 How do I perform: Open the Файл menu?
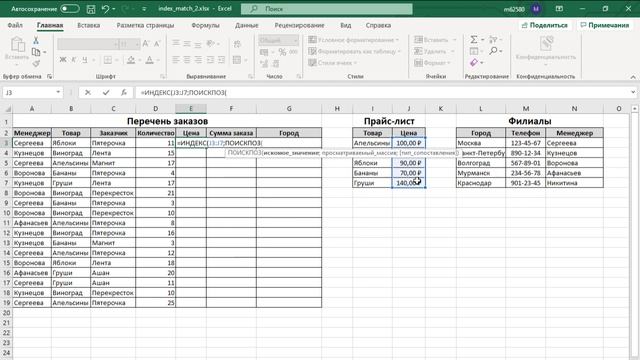(15, 25)
